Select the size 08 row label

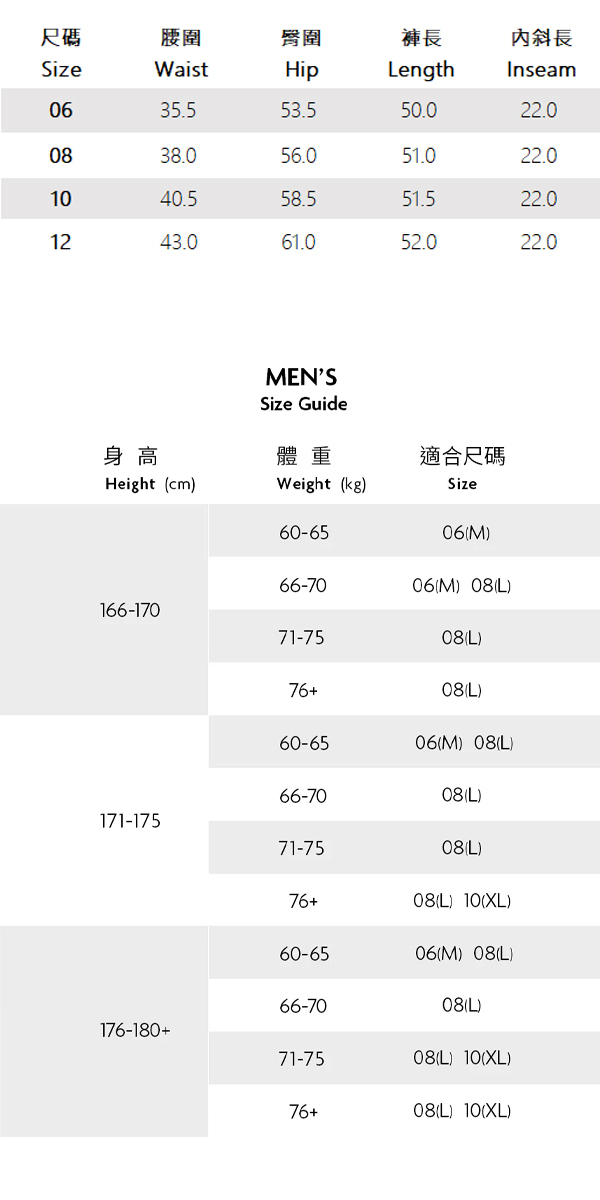pyautogui.click(x=61, y=156)
